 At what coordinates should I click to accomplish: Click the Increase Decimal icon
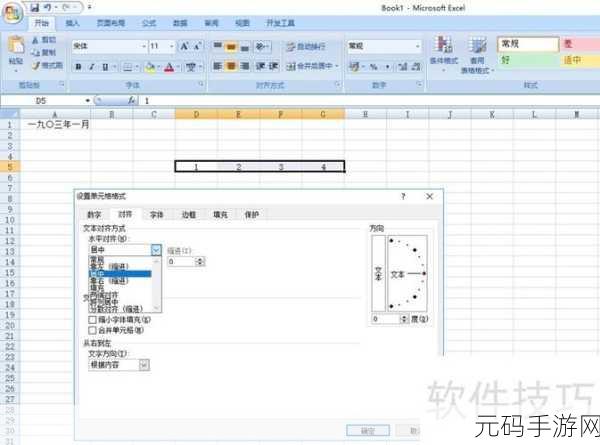click(403, 67)
